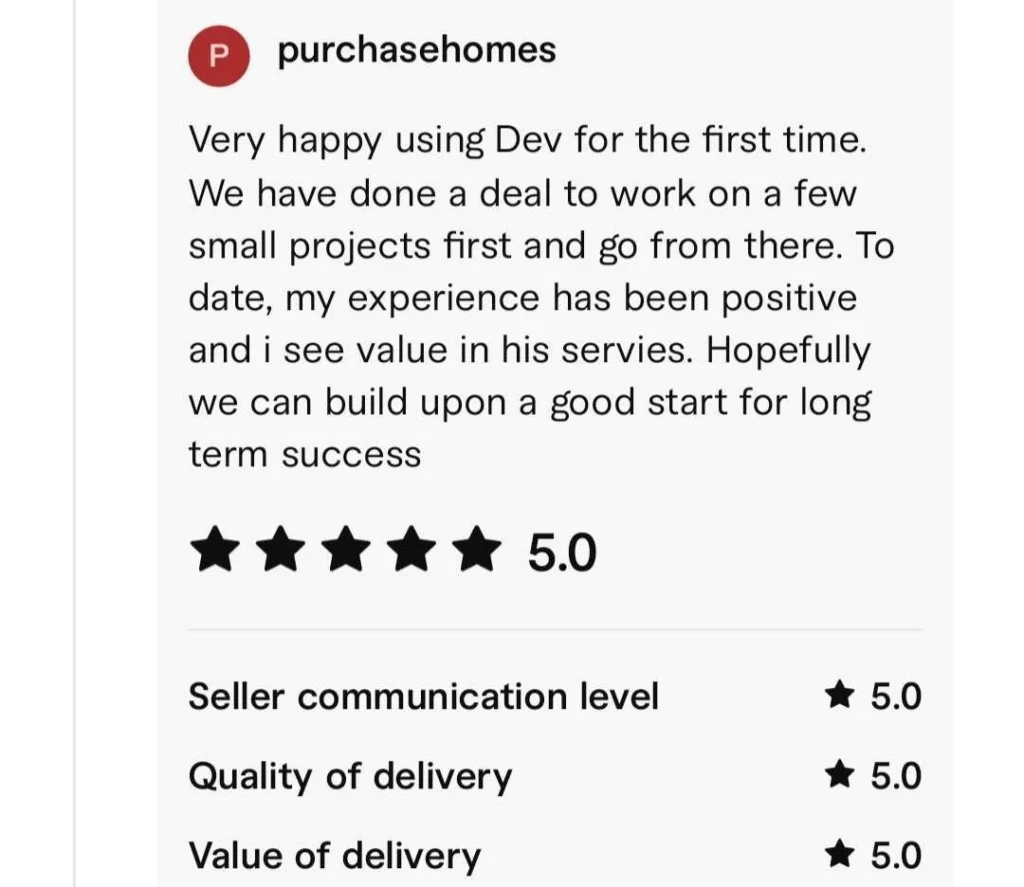The image size is (1024, 887).
Task: Click the words 'term success' ending the review
Action: (305, 455)
